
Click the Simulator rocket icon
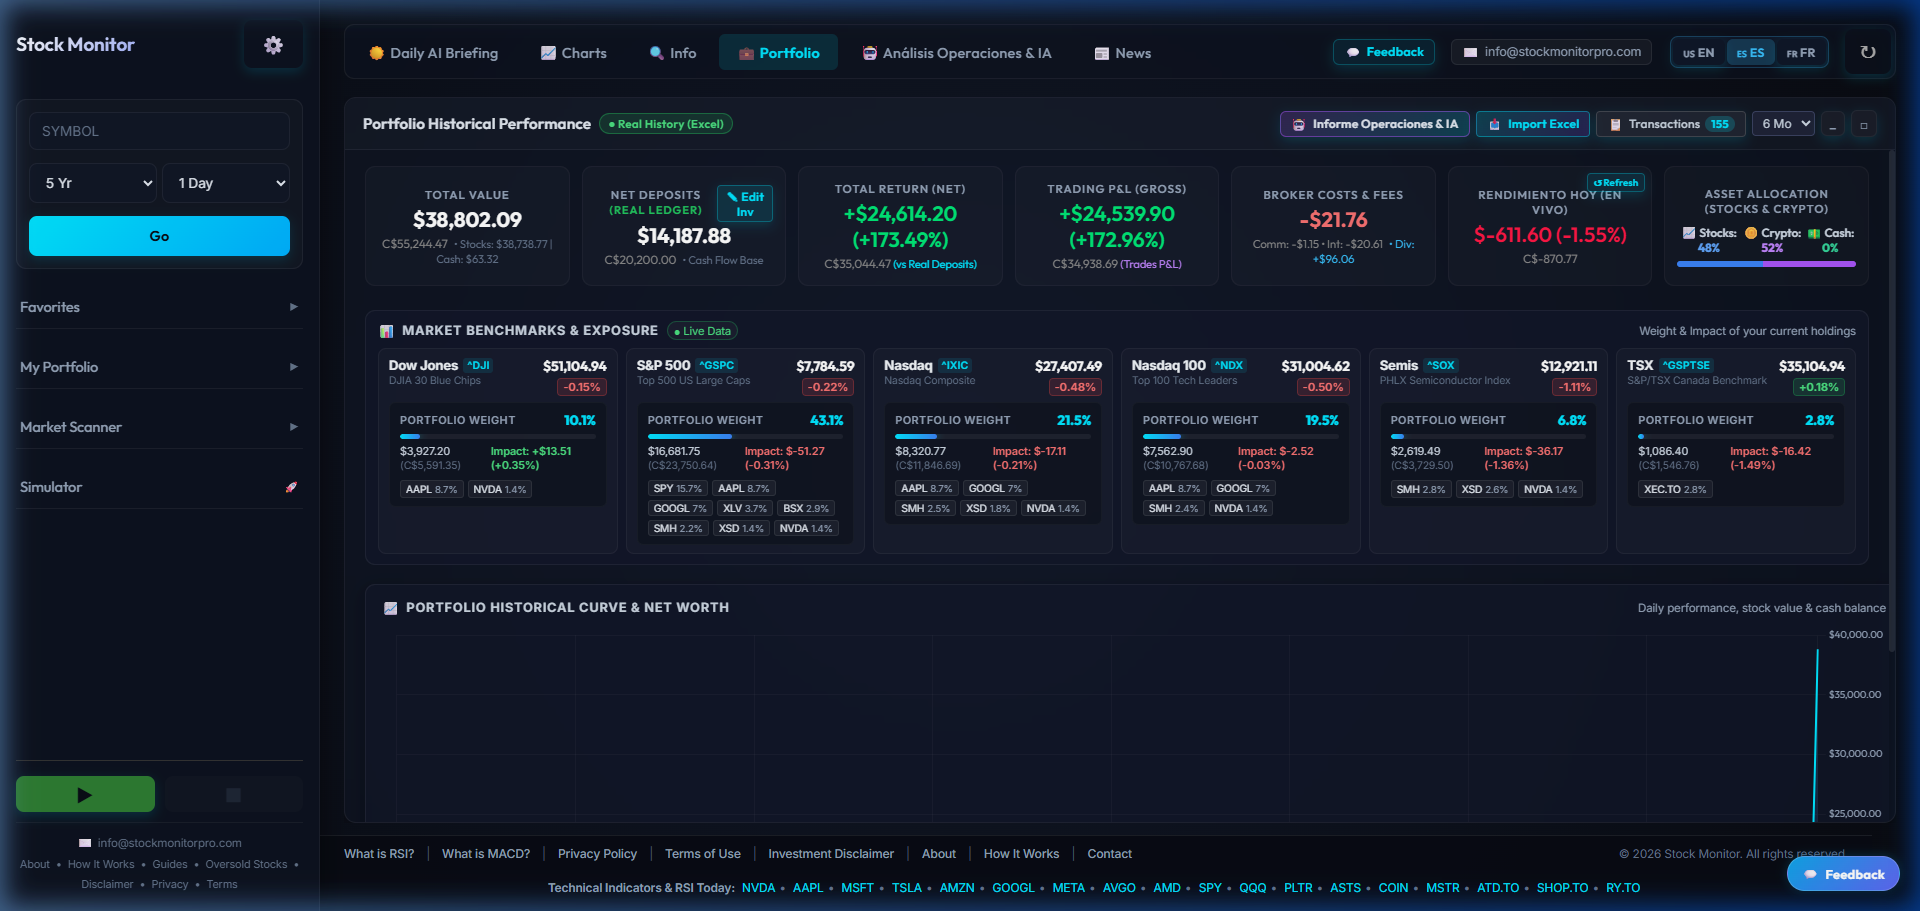291,487
